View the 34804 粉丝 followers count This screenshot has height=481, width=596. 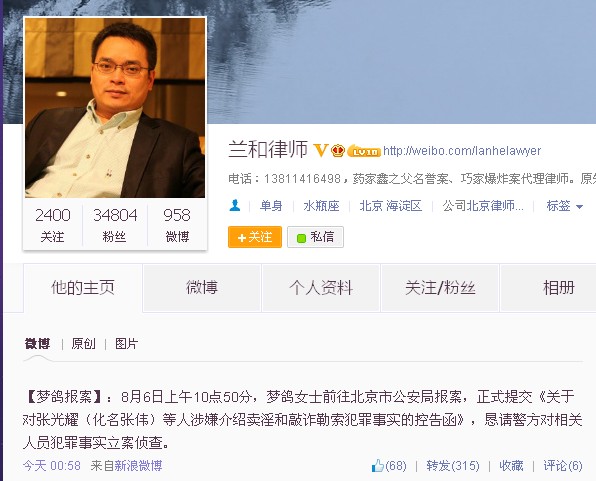(x=115, y=225)
